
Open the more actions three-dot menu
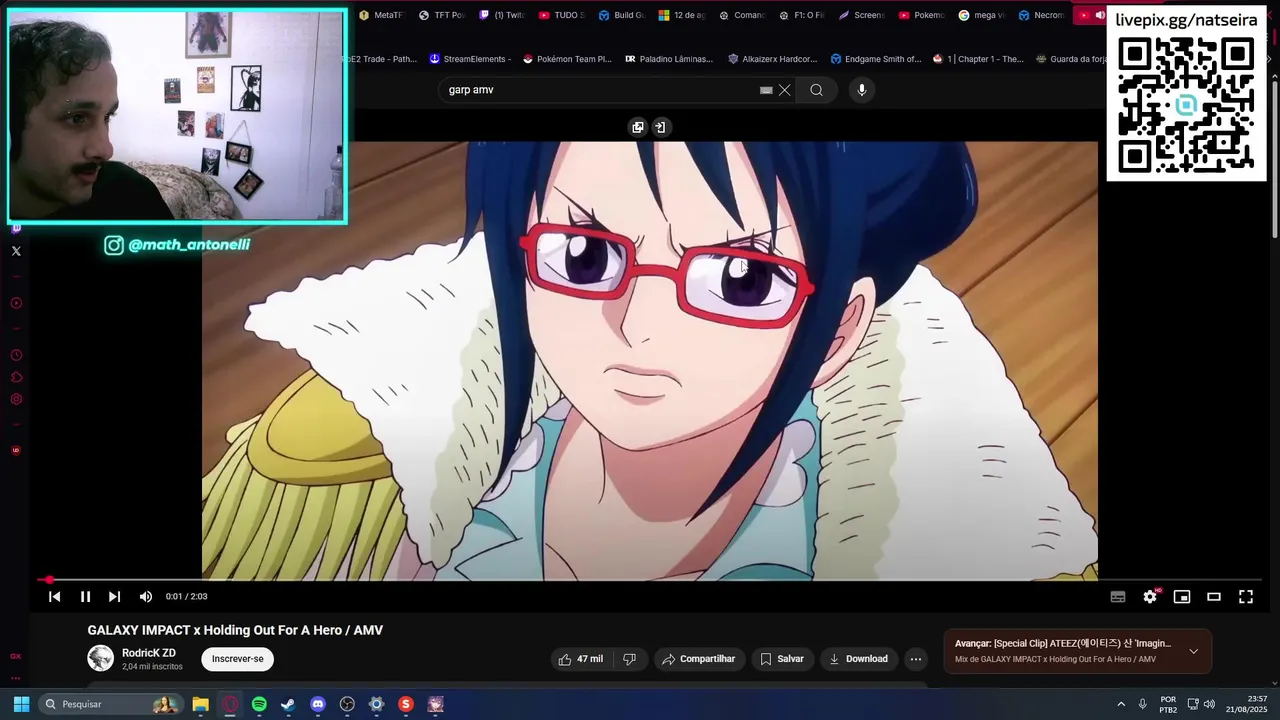916,659
